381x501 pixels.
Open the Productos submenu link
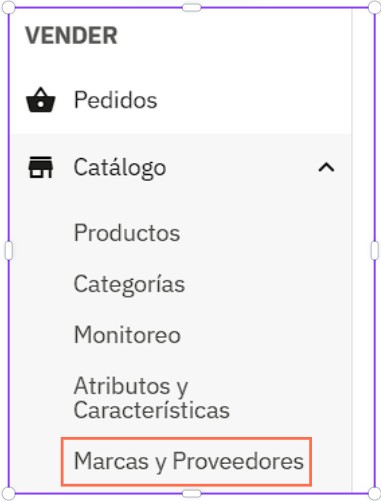point(127,233)
